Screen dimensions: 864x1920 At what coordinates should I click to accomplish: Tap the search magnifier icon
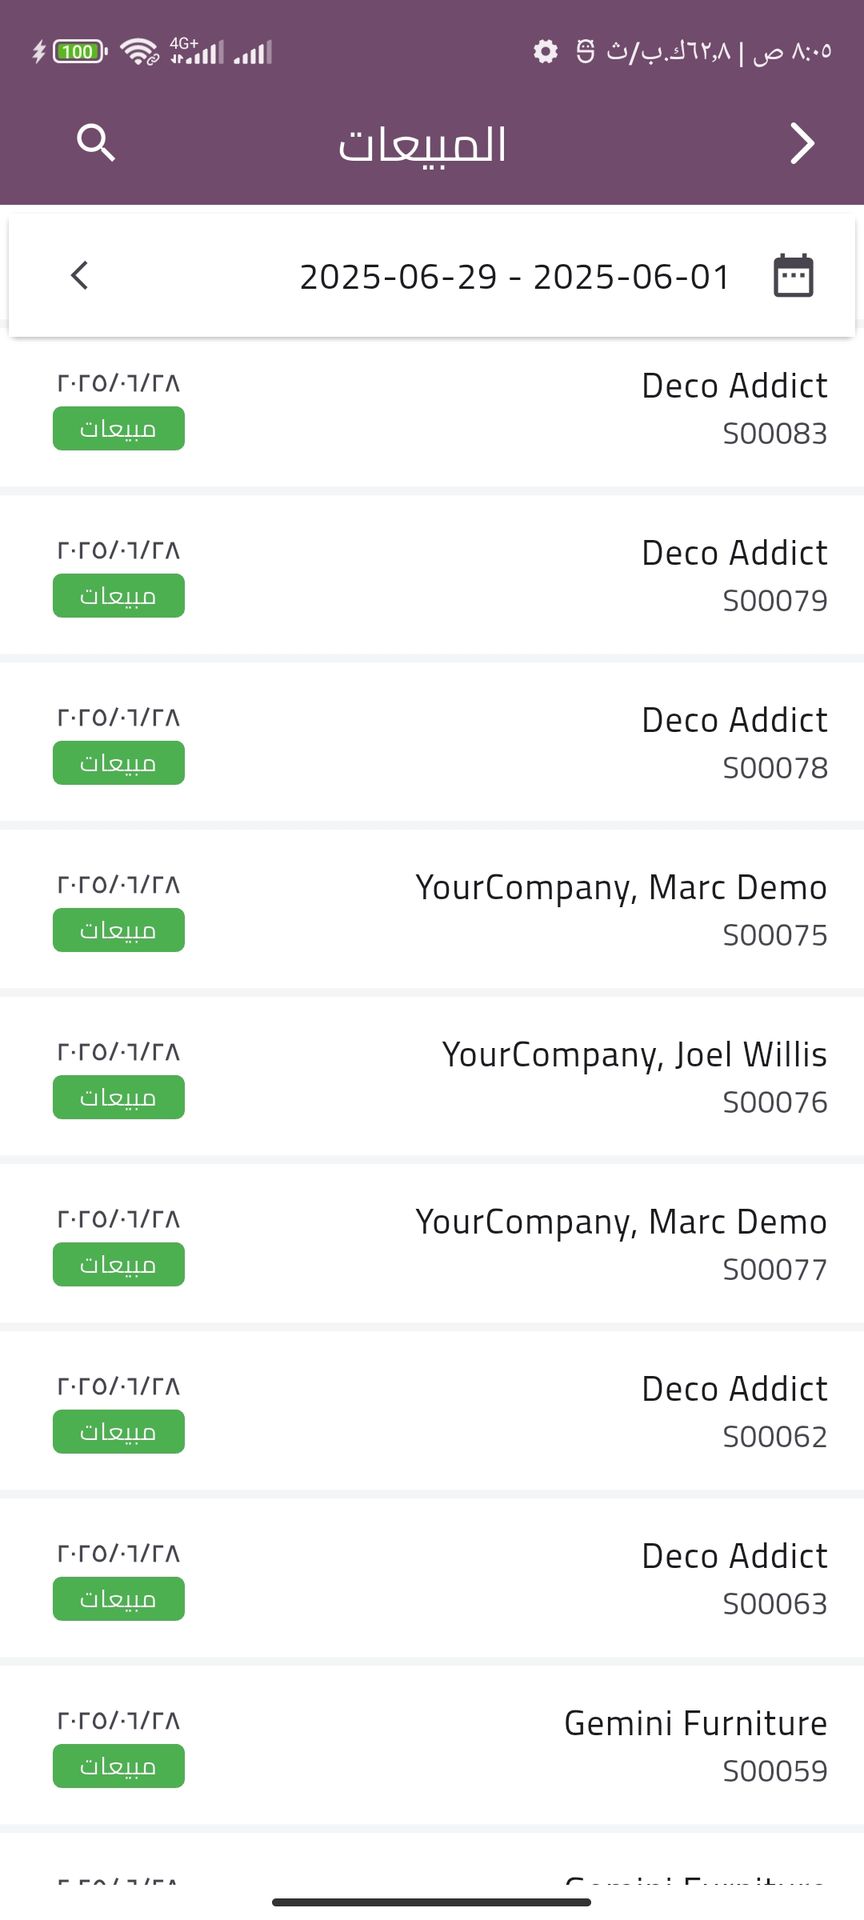[x=96, y=143]
